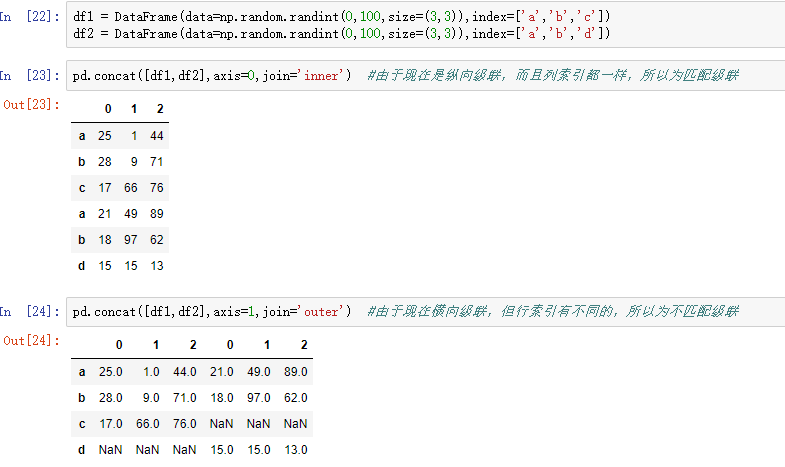
Task: Click value 17.0 in Out[24] table
Action: pyautogui.click(x=111, y=424)
